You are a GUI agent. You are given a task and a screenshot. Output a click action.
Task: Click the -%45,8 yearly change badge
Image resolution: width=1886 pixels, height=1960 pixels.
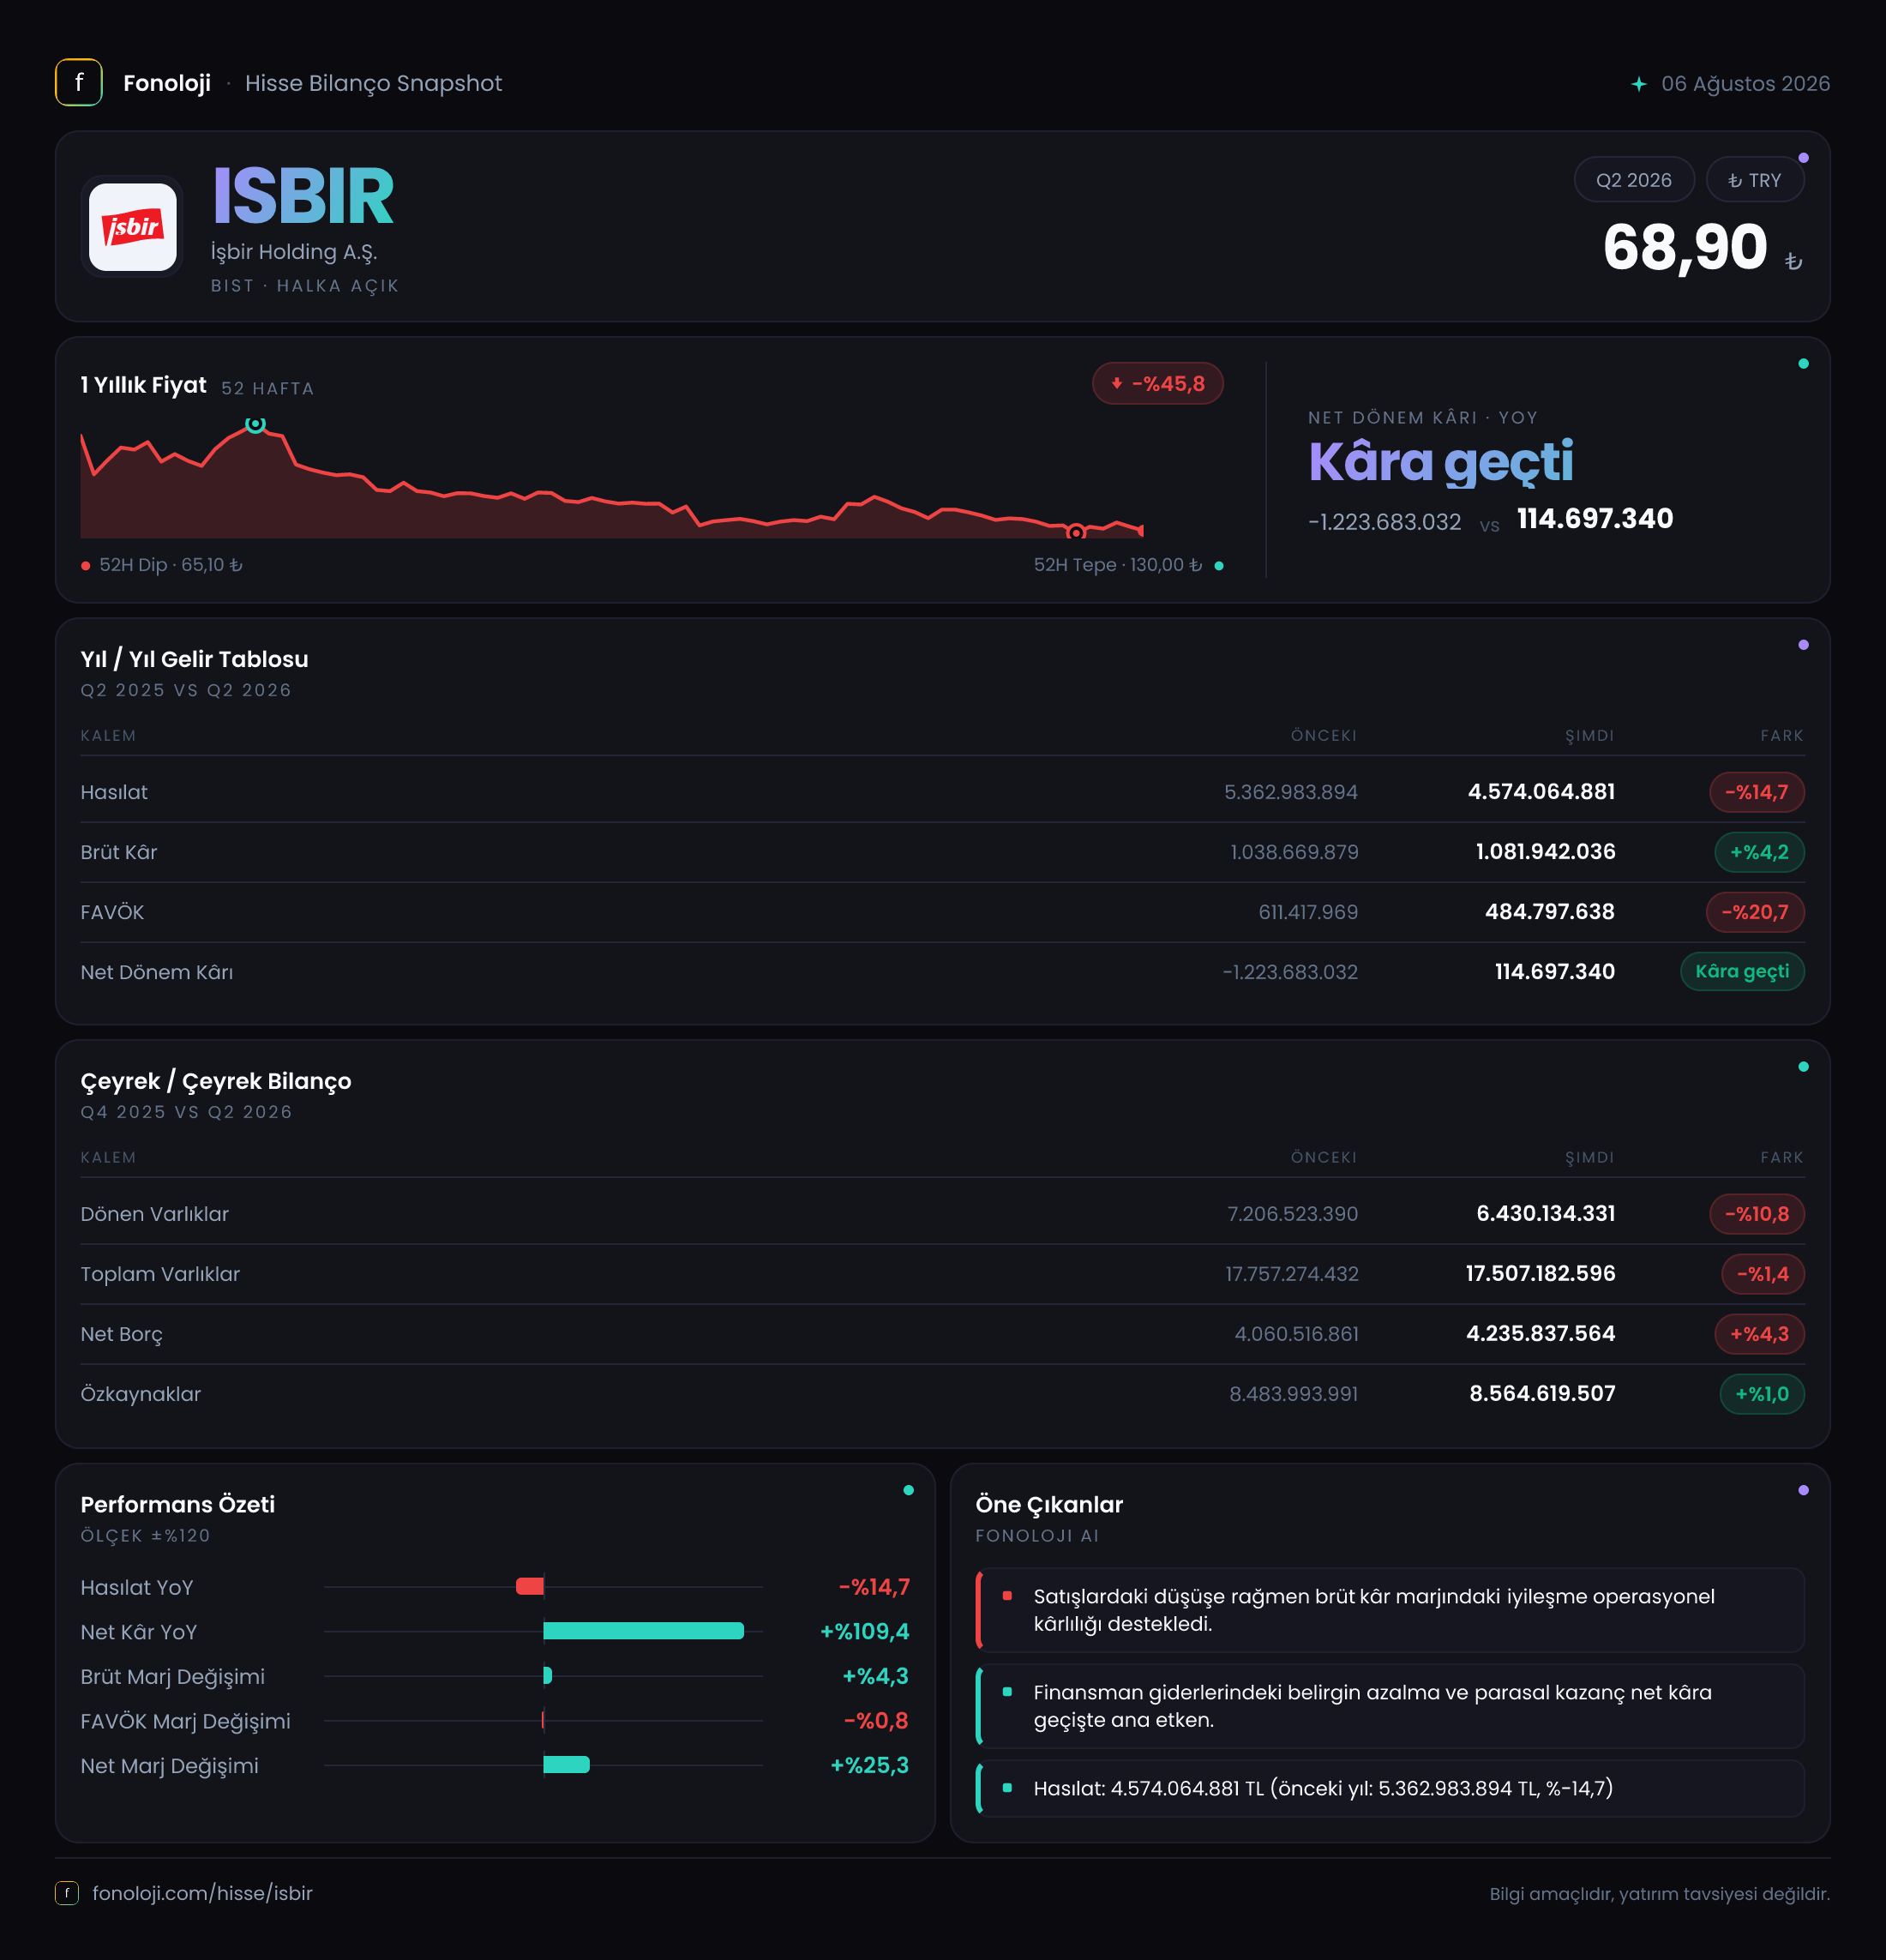(1158, 384)
